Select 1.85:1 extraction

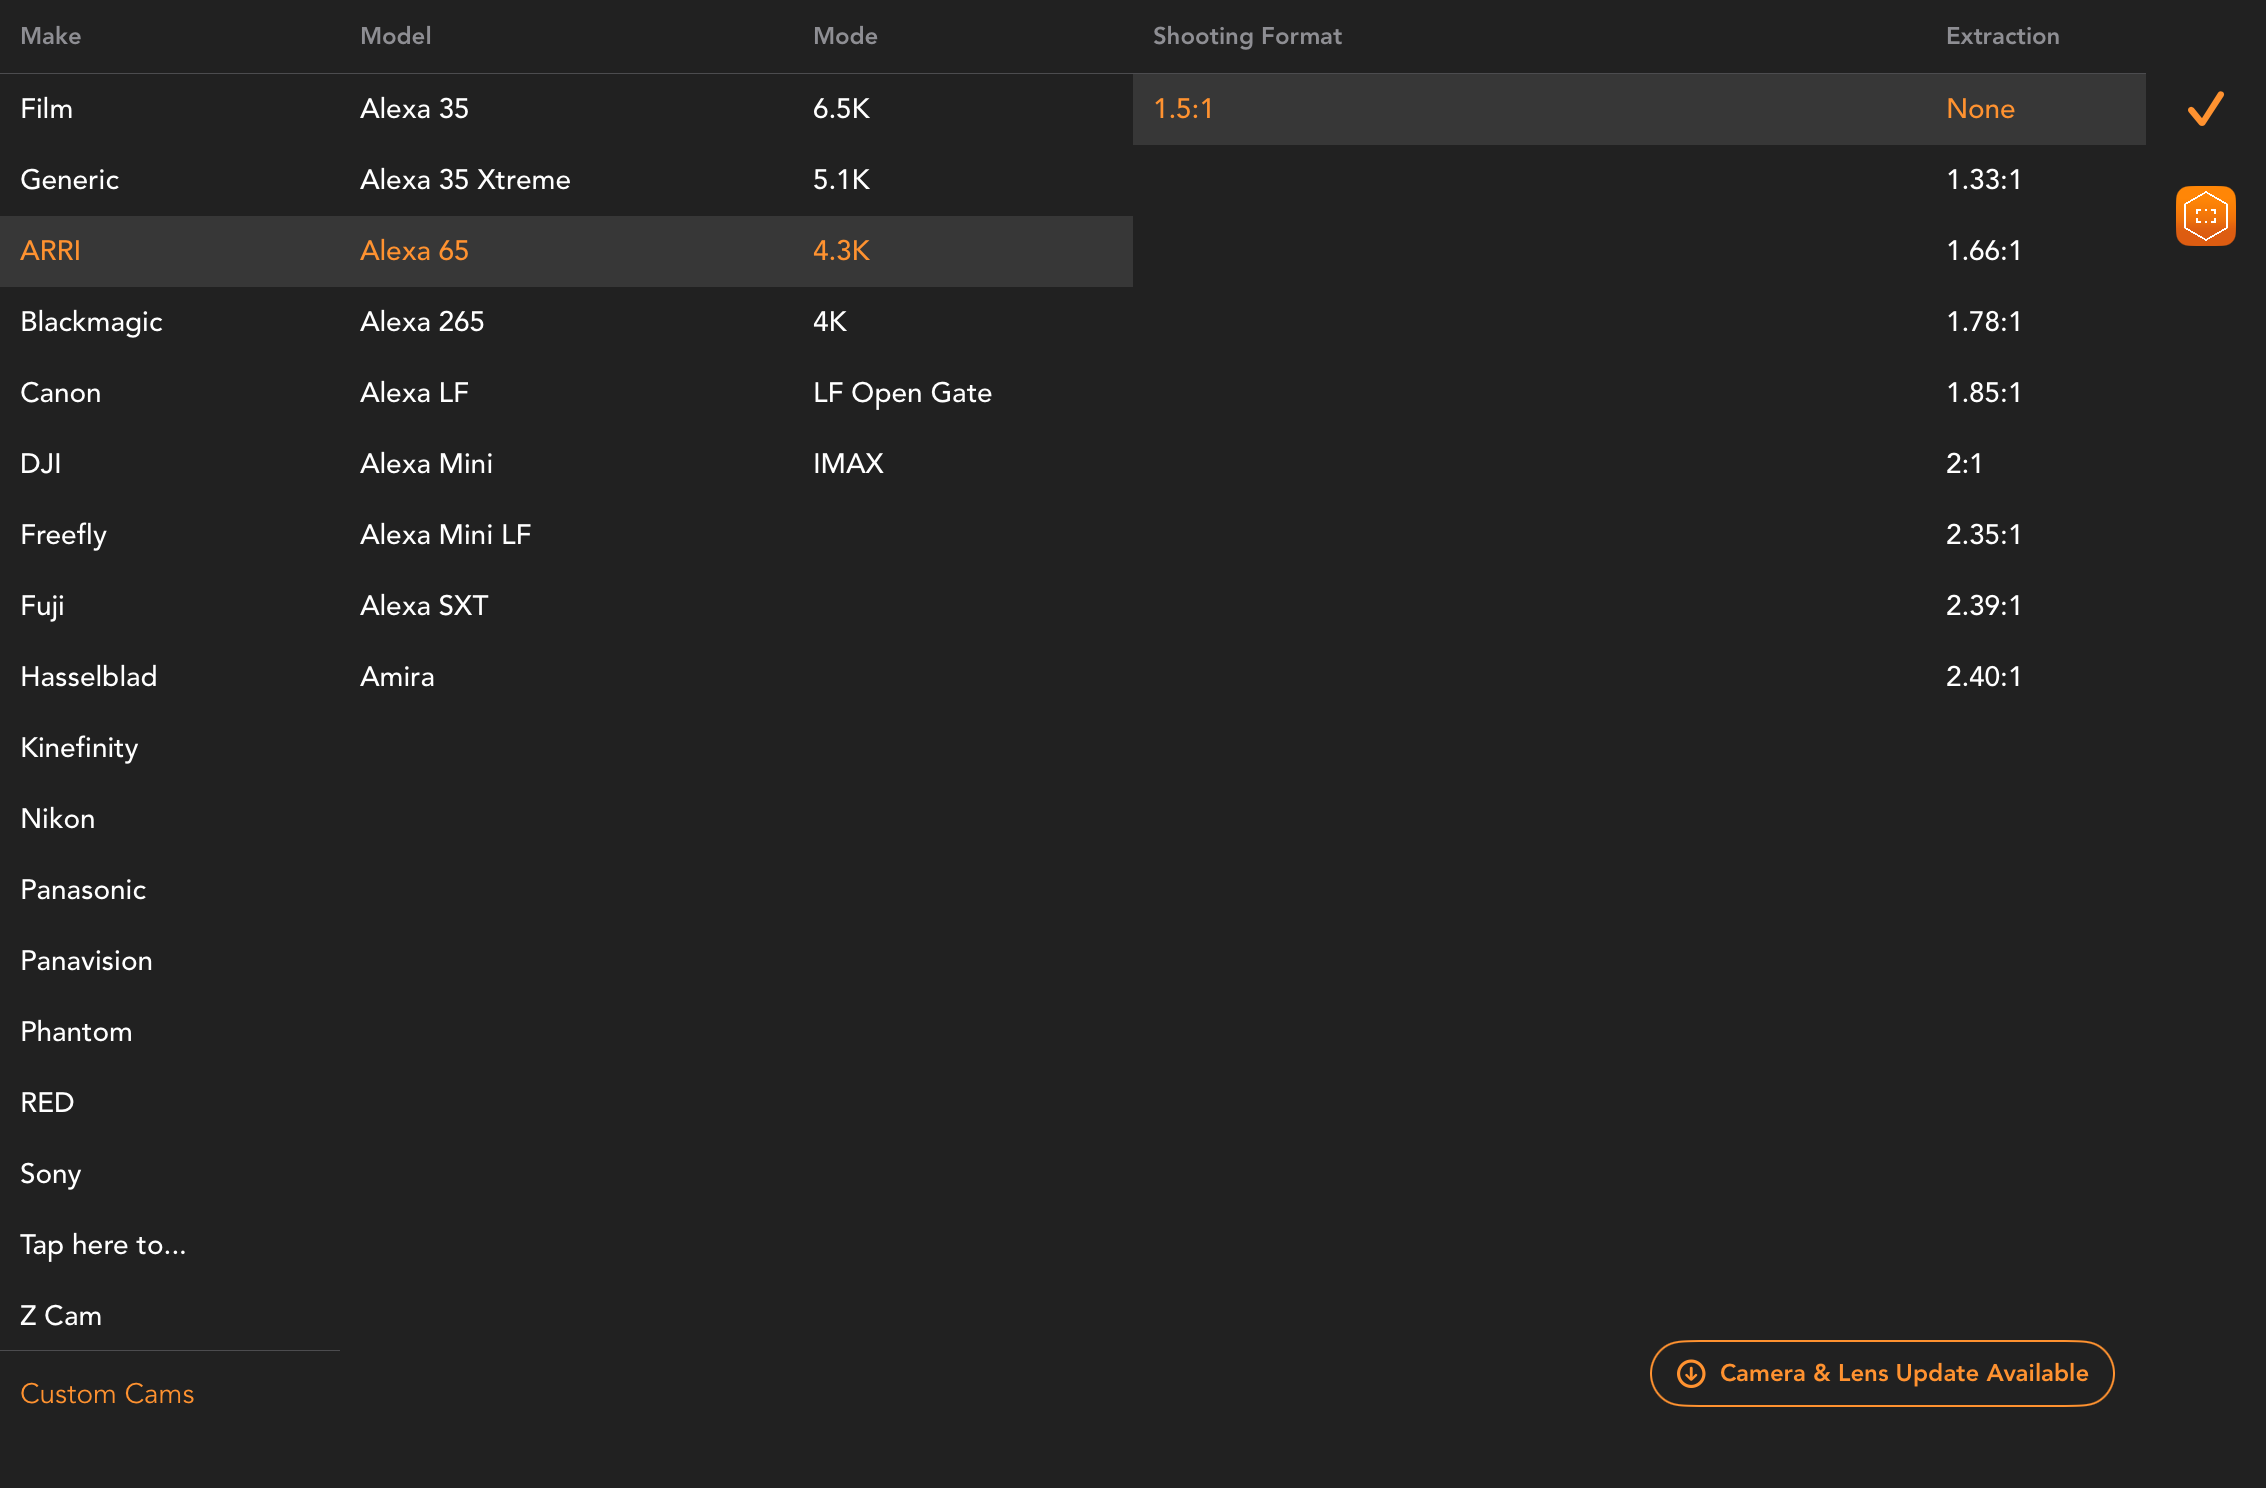point(2036,393)
